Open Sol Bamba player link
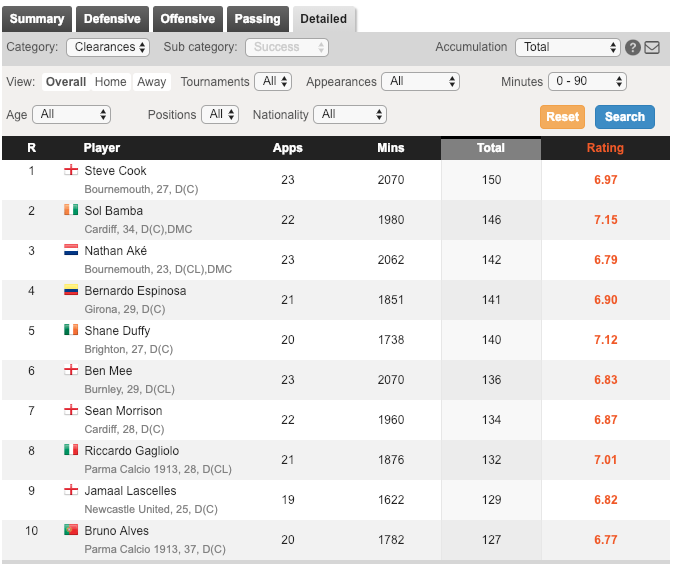The height and width of the screenshot is (564, 673). coord(113,211)
